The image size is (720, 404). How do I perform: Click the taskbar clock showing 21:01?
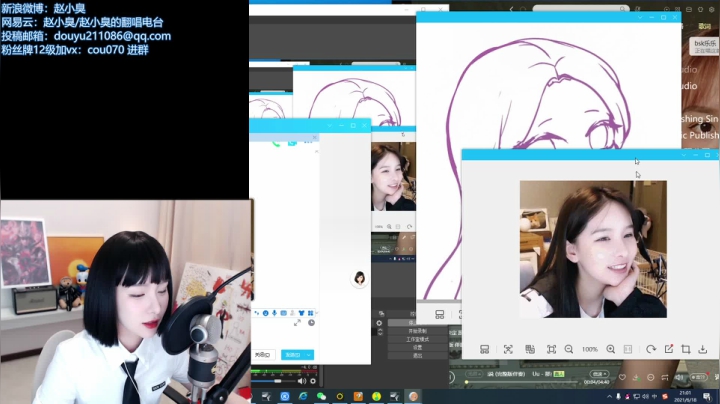pyautogui.click(x=685, y=396)
